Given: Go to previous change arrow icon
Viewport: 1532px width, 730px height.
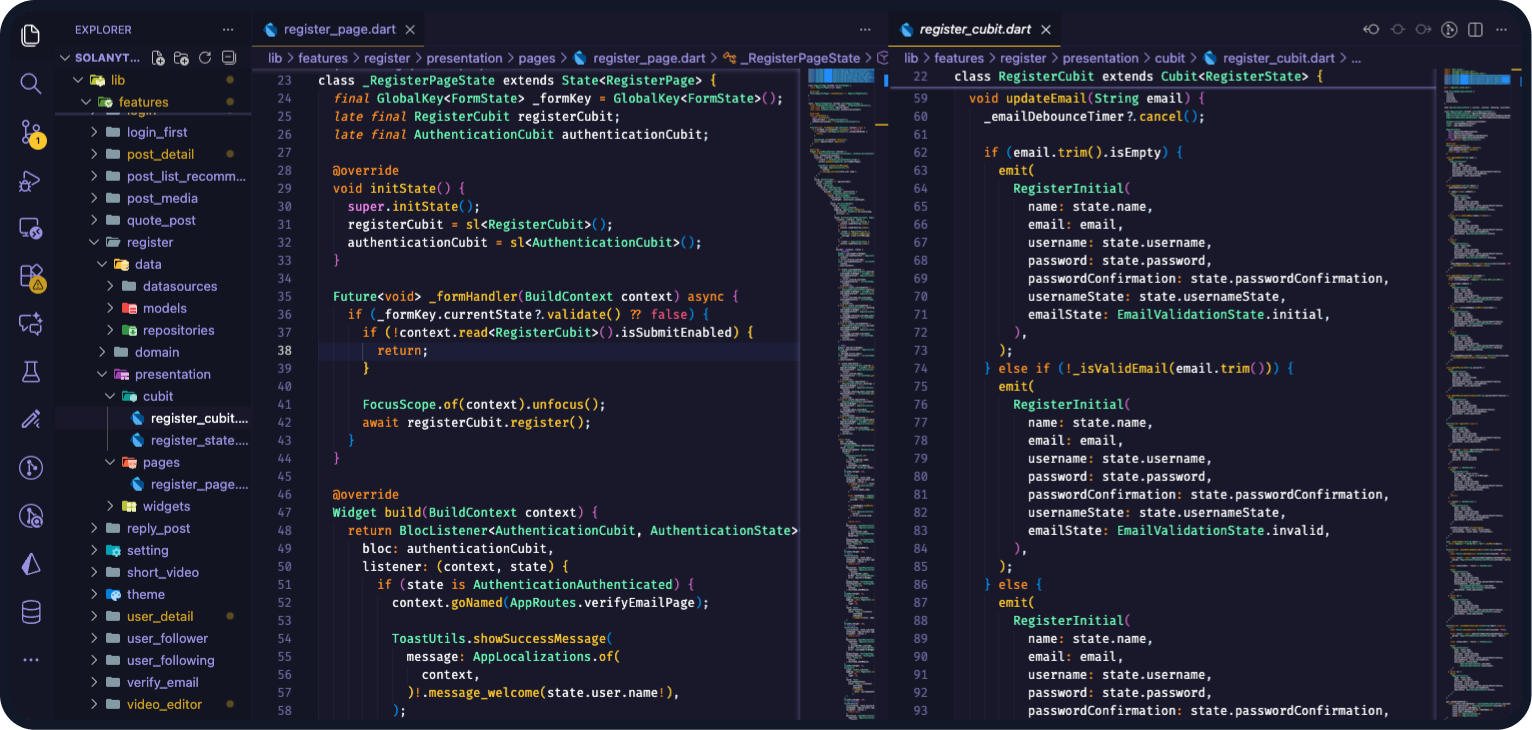Looking at the screenshot, I should click(1371, 30).
